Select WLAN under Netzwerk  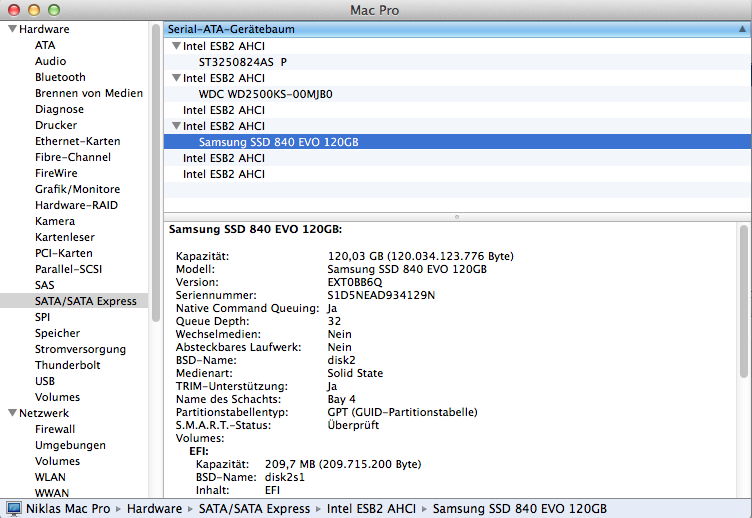[50, 477]
